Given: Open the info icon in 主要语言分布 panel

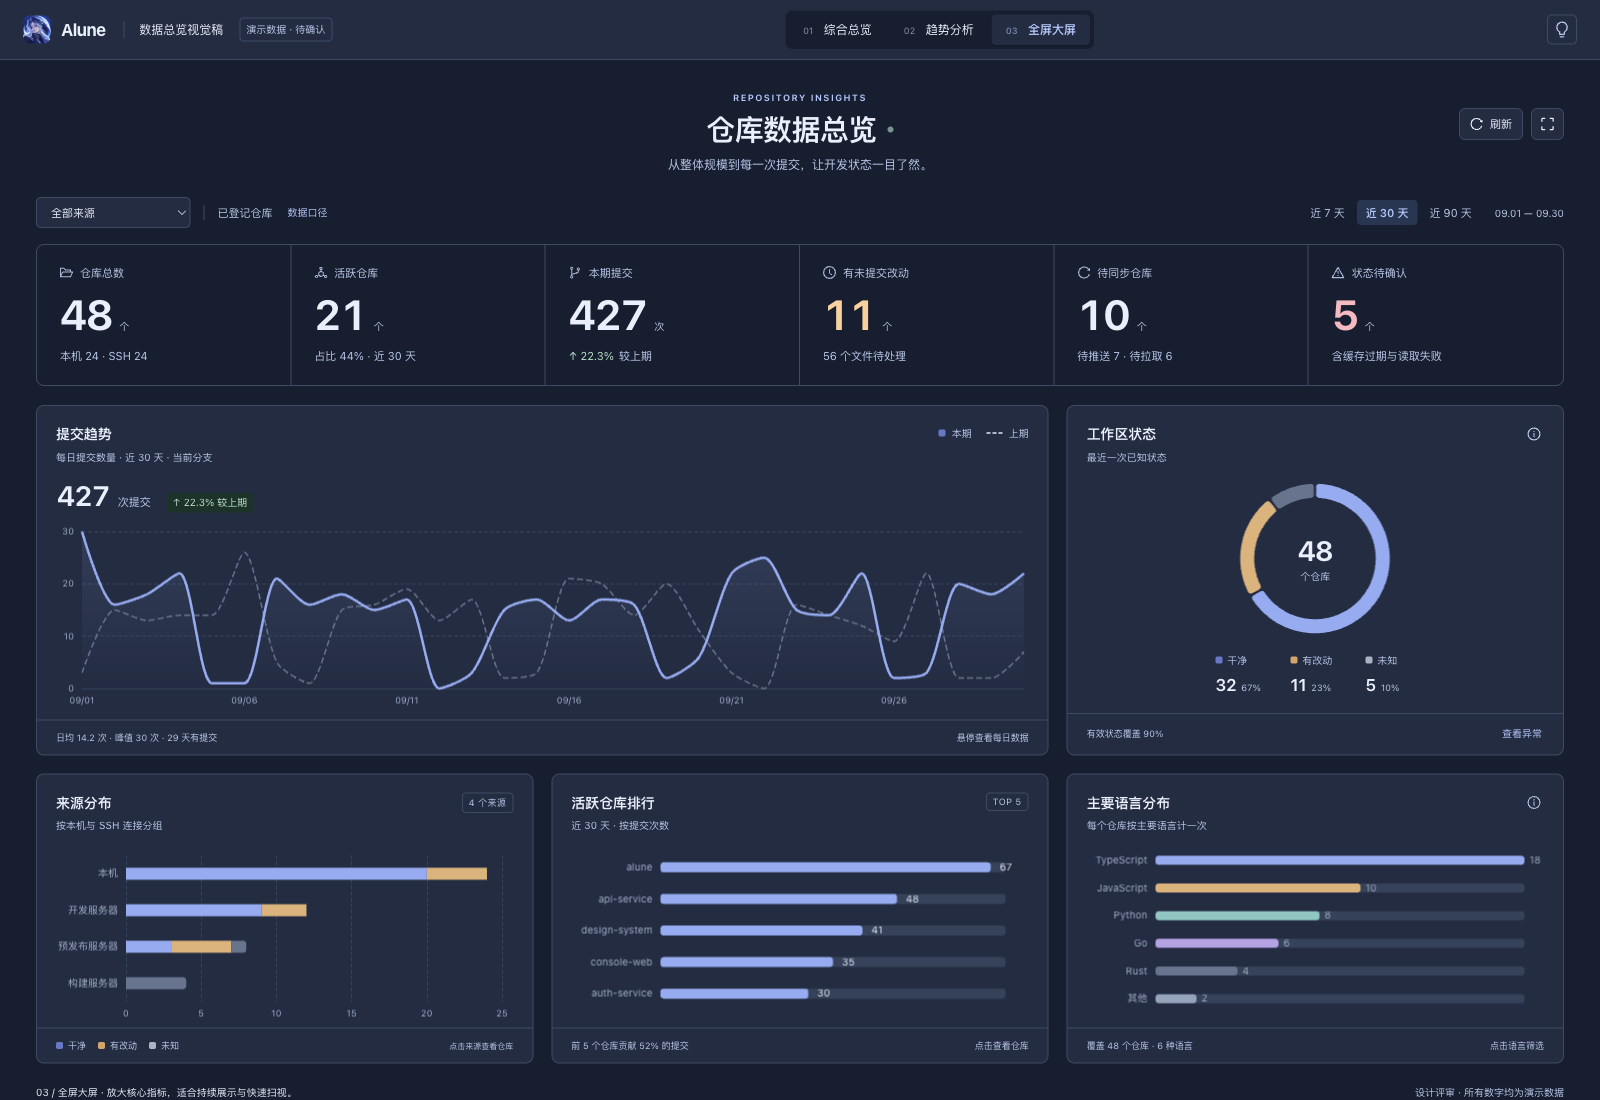Looking at the screenshot, I should pyautogui.click(x=1534, y=803).
